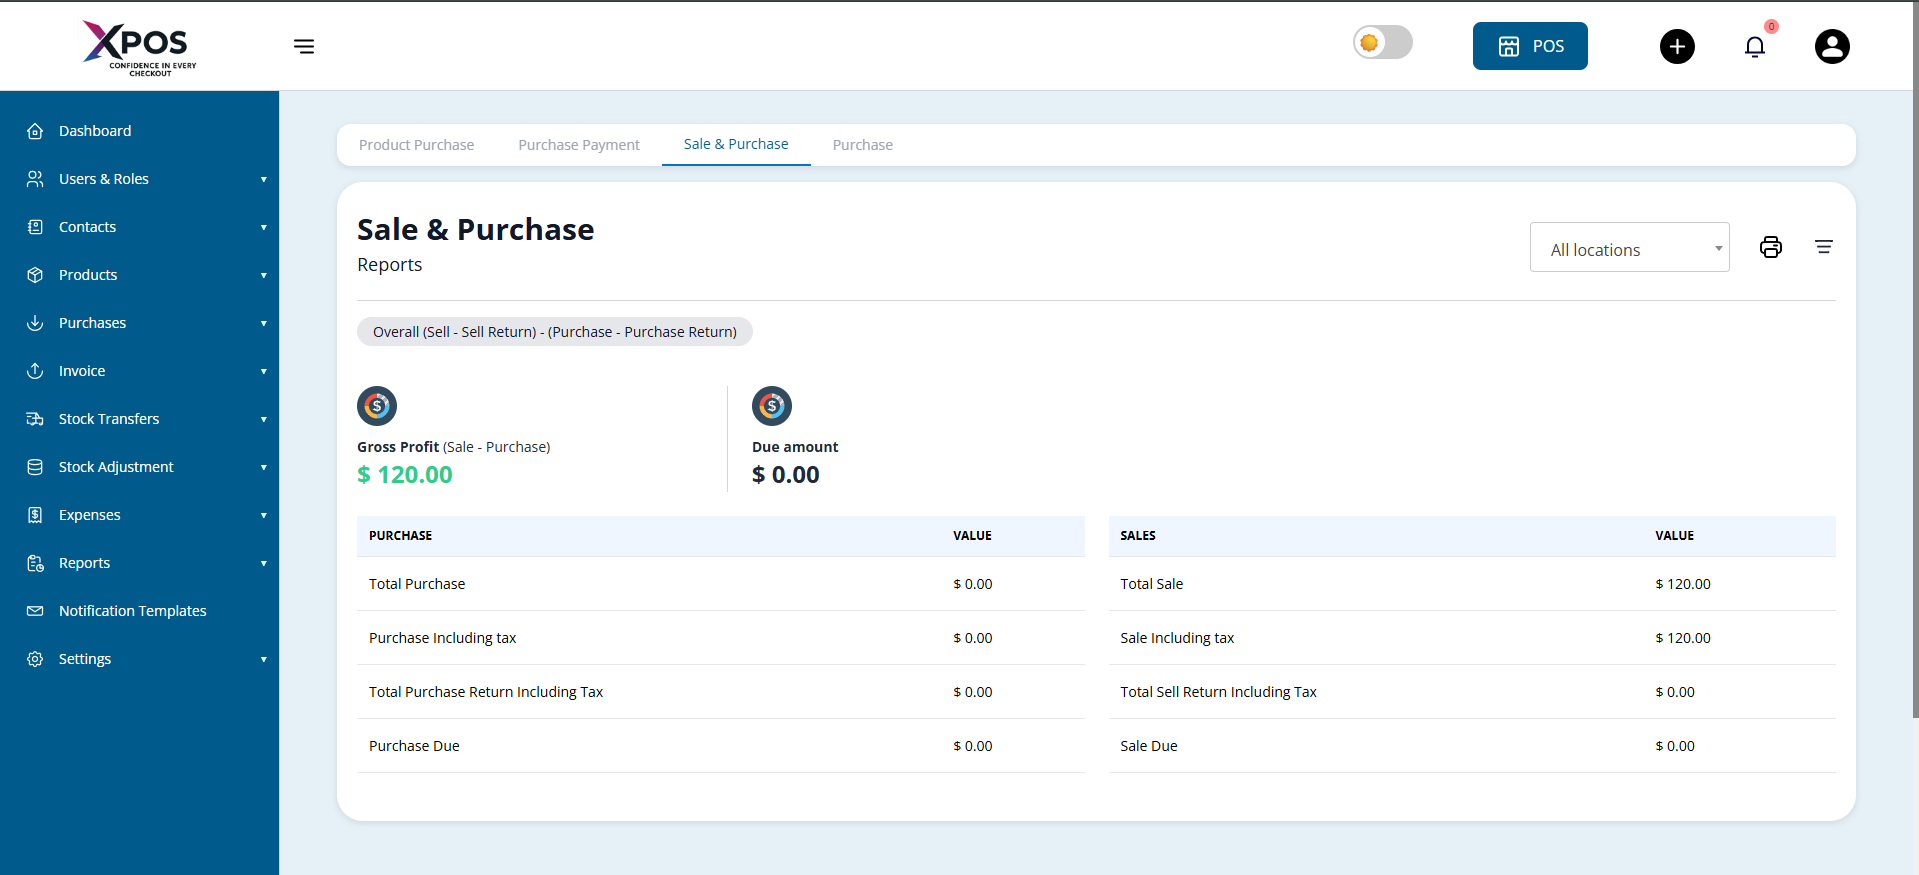Select the Purchase tab

pyautogui.click(x=862, y=145)
